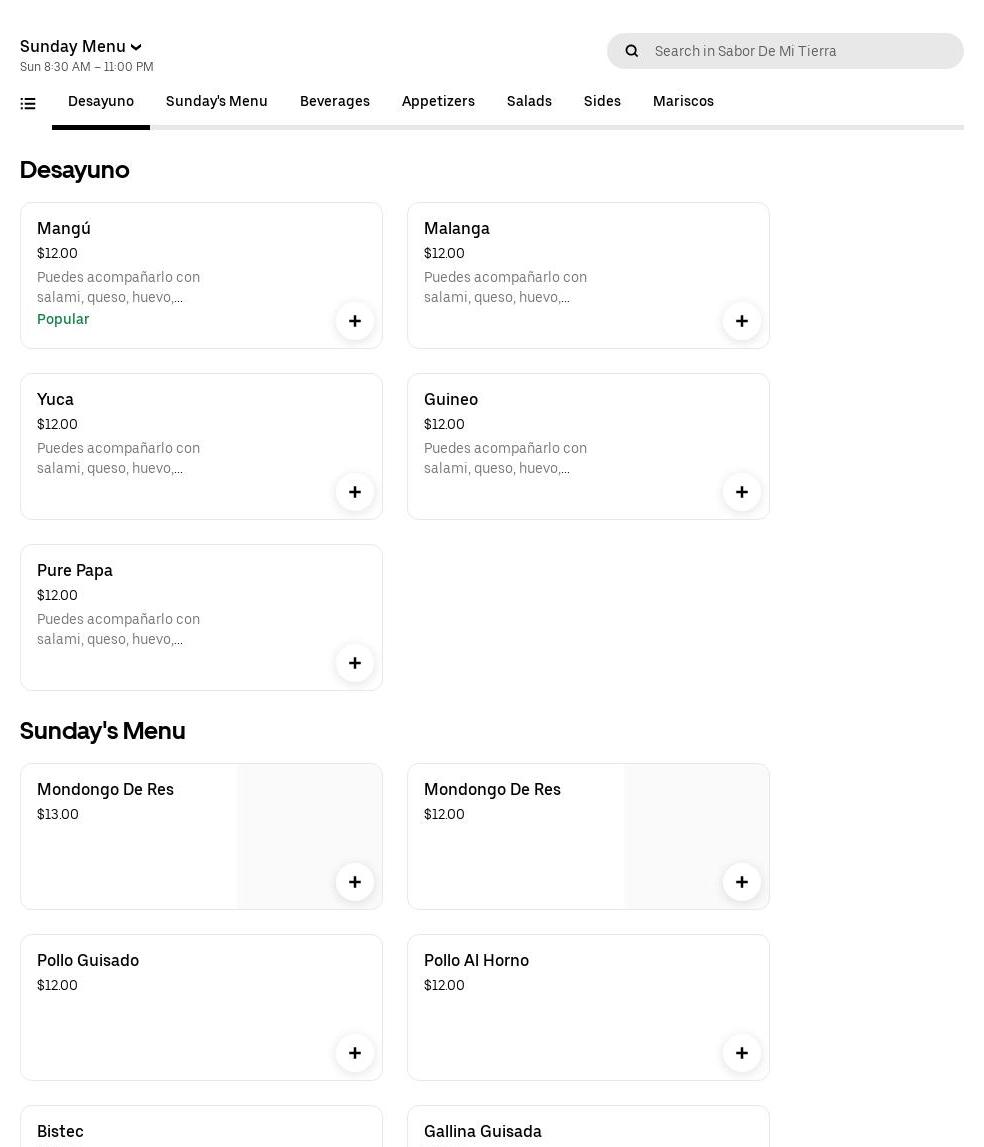Switch to the Beverages tab

click(335, 102)
